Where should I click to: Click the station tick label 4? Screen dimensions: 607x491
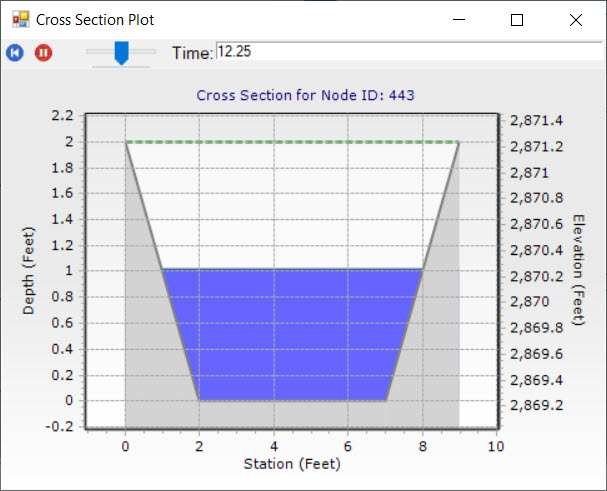click(x=274, y=446)
